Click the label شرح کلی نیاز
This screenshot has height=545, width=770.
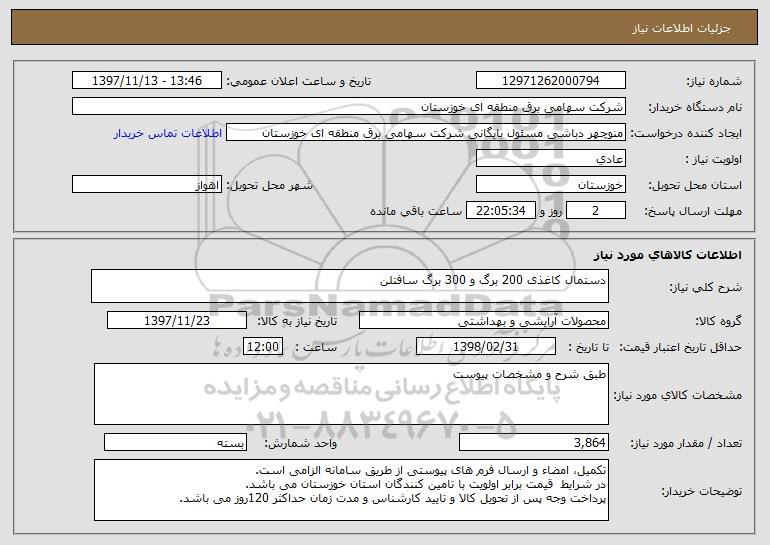pyautogui.click(x=706, y=288)
